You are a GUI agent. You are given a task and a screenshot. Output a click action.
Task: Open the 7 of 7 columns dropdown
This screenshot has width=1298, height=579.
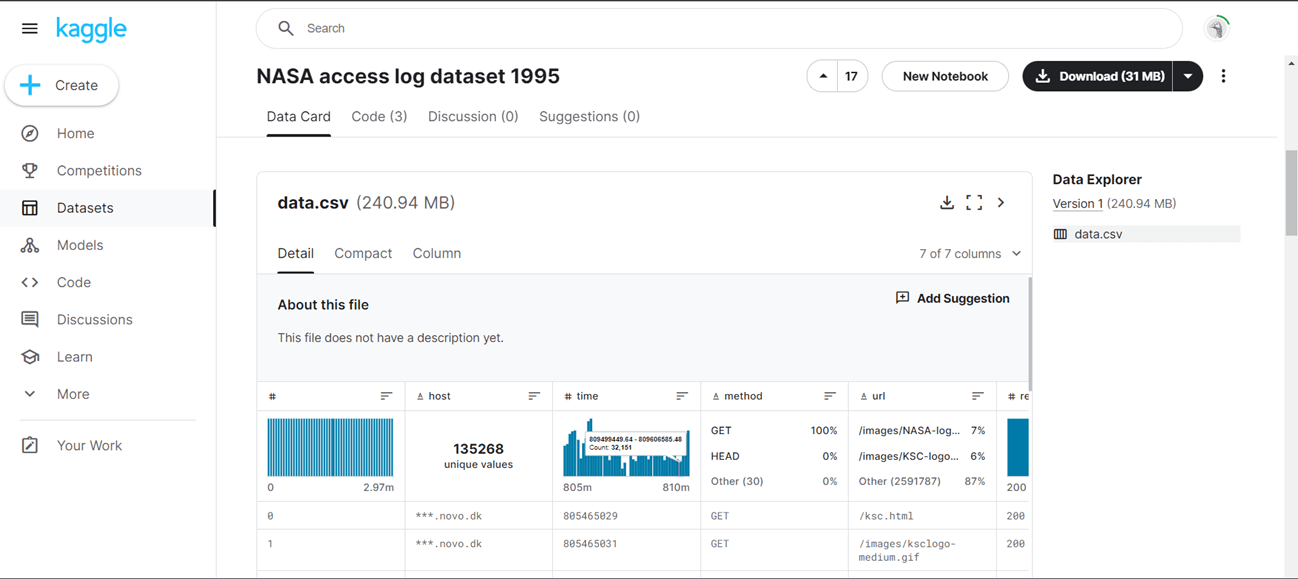(x=970, y=254)
